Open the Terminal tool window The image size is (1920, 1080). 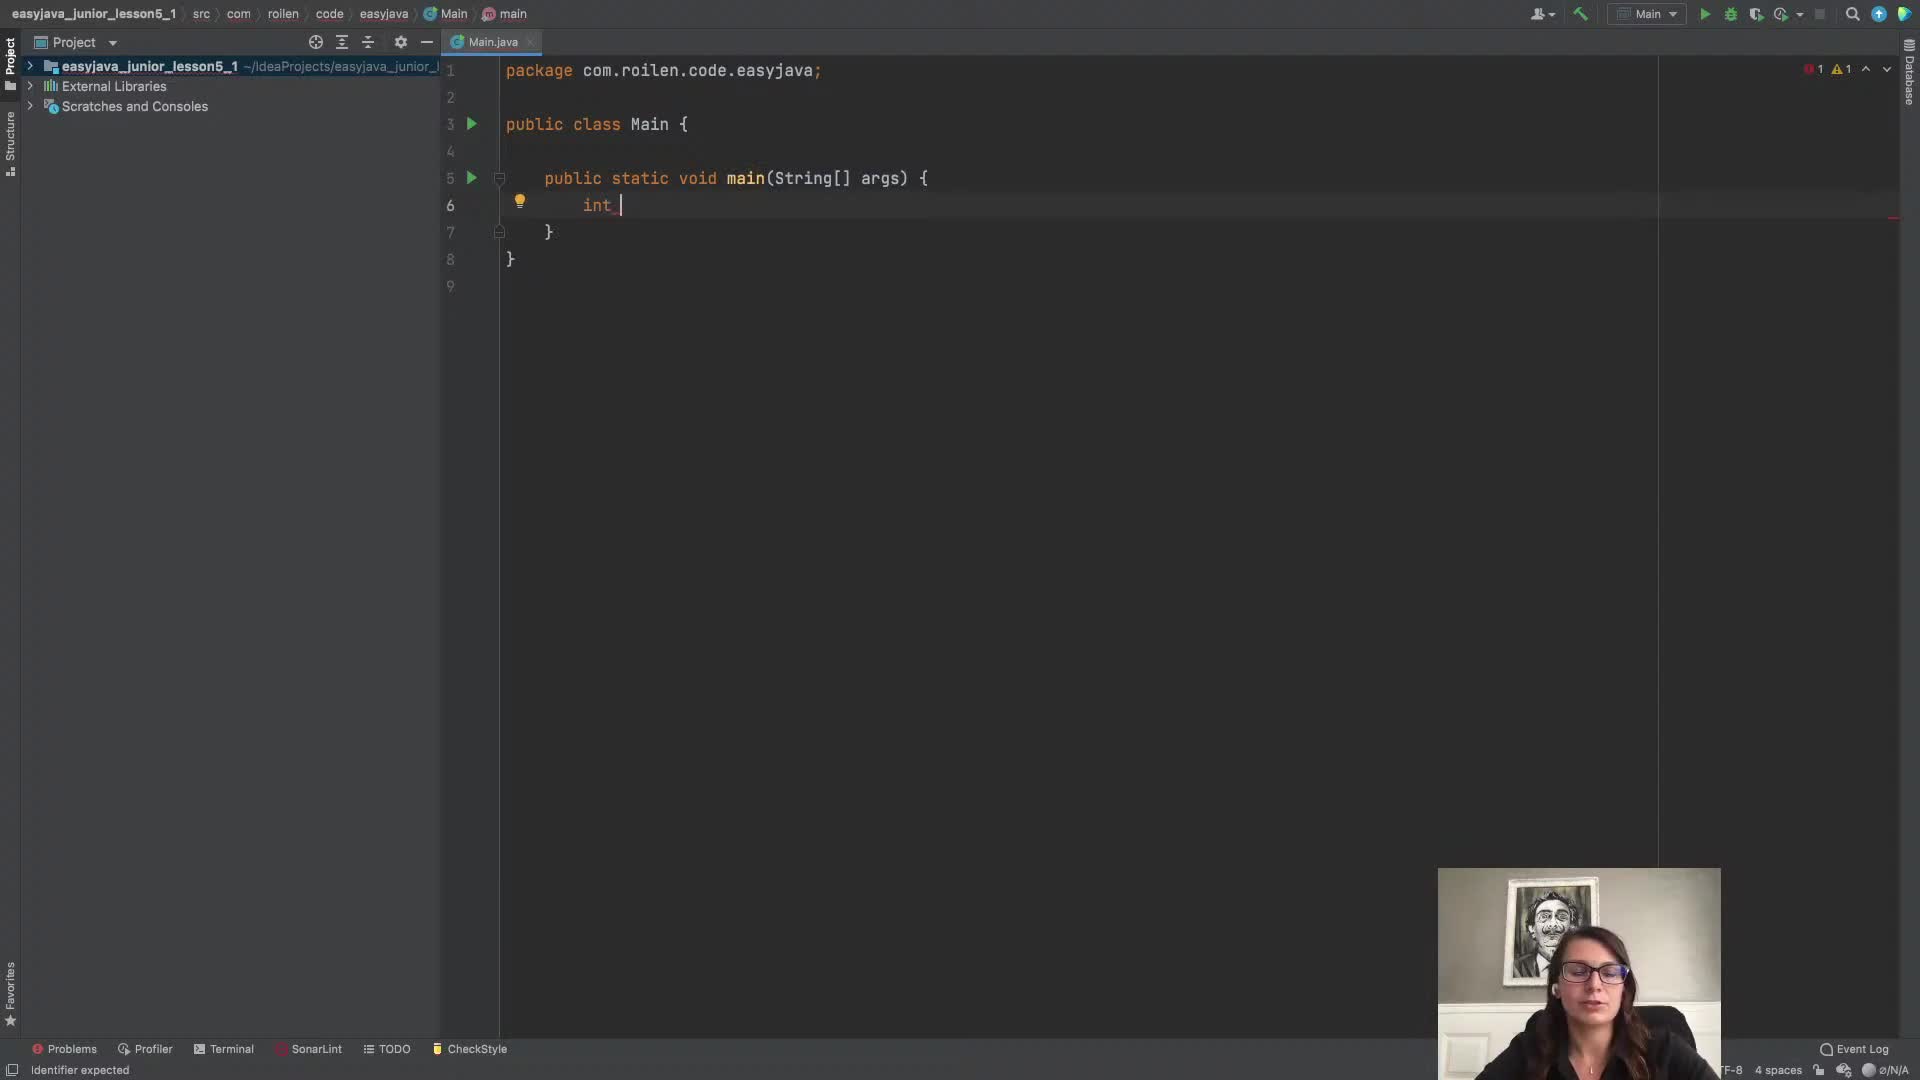(223, 1049)
